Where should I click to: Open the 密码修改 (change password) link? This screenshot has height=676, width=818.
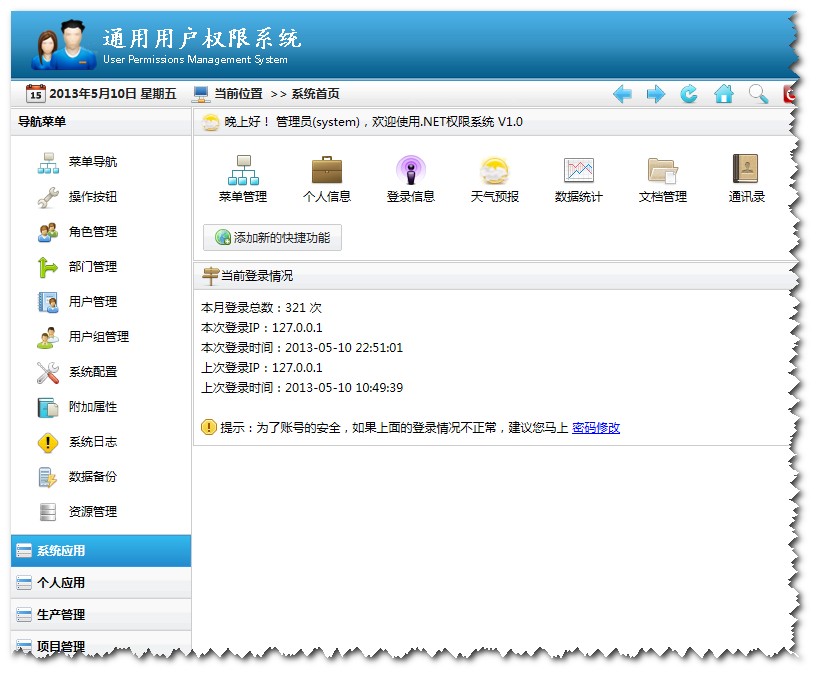click(x=595, y=426)
